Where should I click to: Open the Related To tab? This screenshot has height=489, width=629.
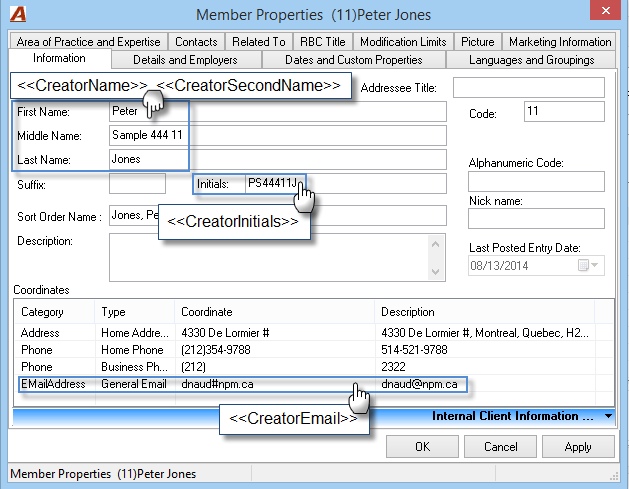coord(259,42)
